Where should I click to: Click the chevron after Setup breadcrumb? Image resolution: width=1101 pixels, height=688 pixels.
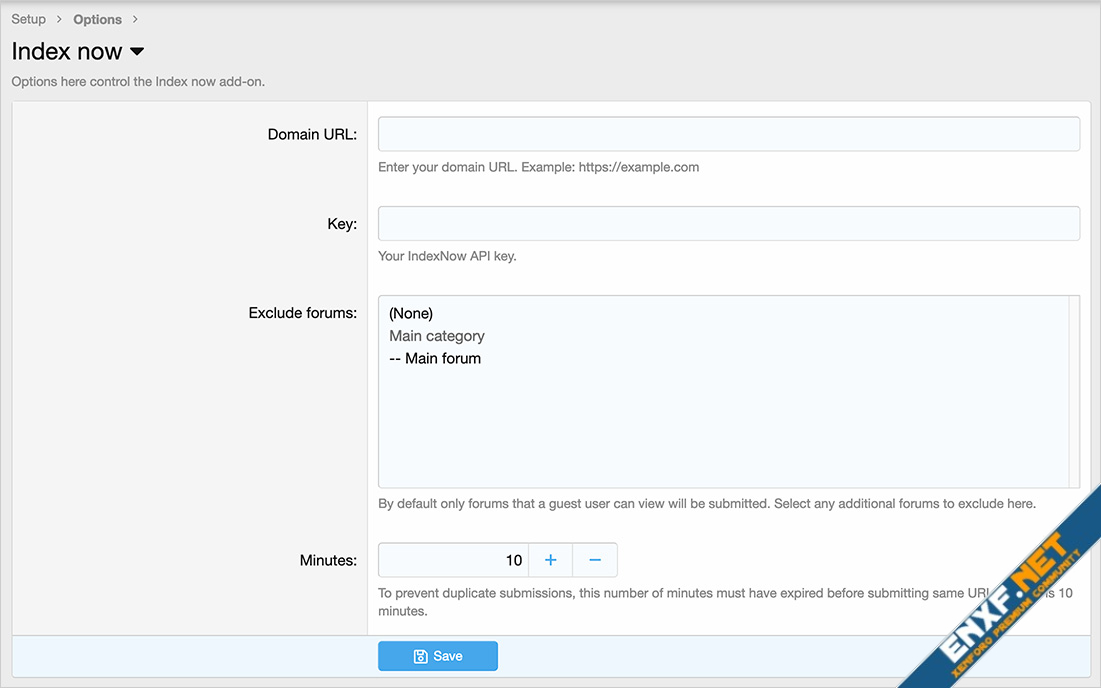[59, 19]
